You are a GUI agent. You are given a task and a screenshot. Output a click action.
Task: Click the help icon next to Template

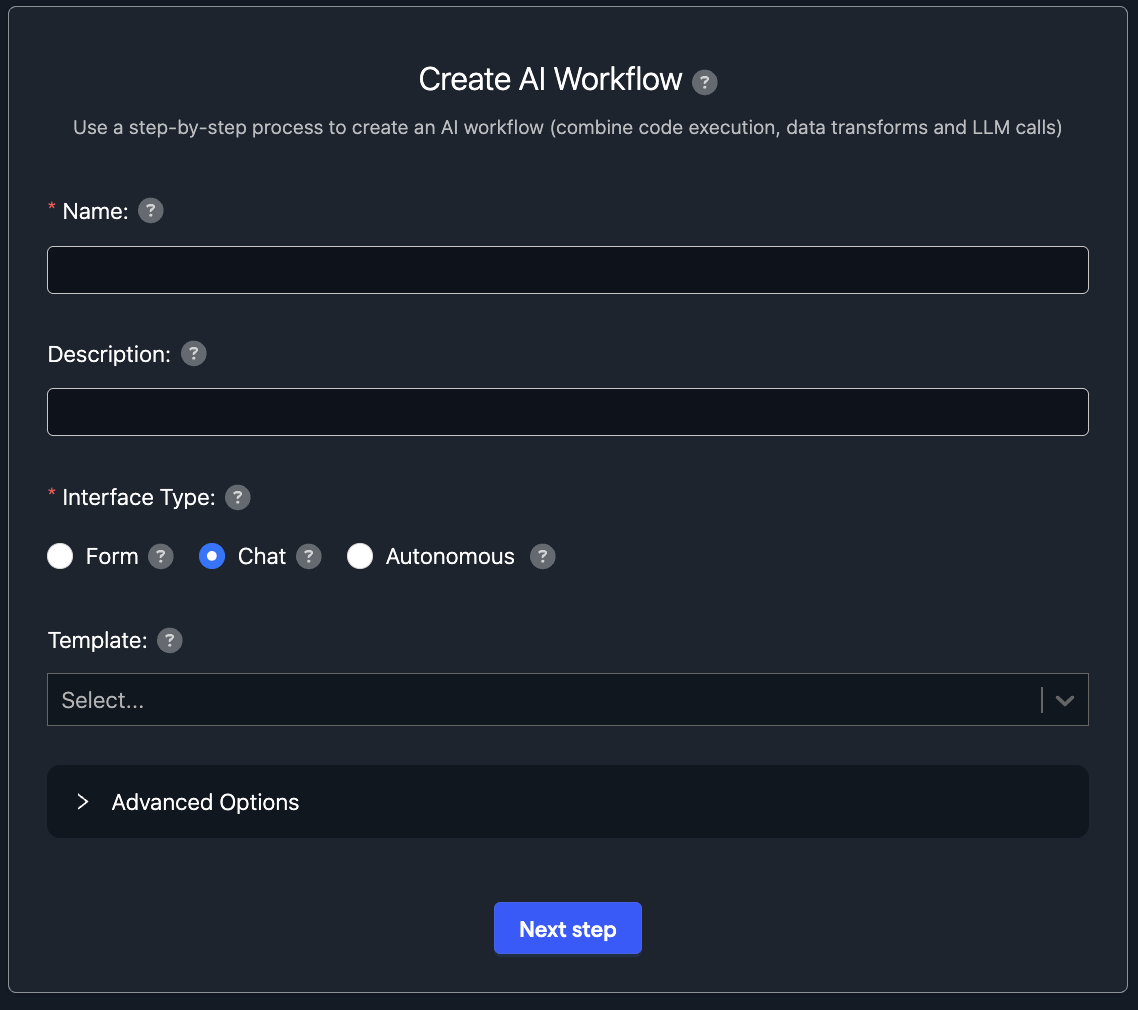[x=170, y=640]
